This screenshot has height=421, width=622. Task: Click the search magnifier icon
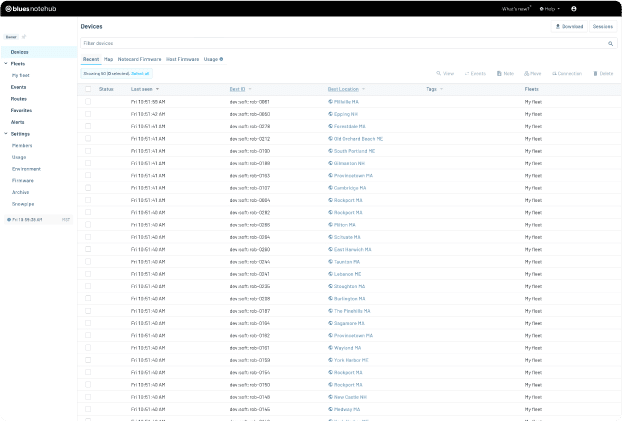(611, 44)
